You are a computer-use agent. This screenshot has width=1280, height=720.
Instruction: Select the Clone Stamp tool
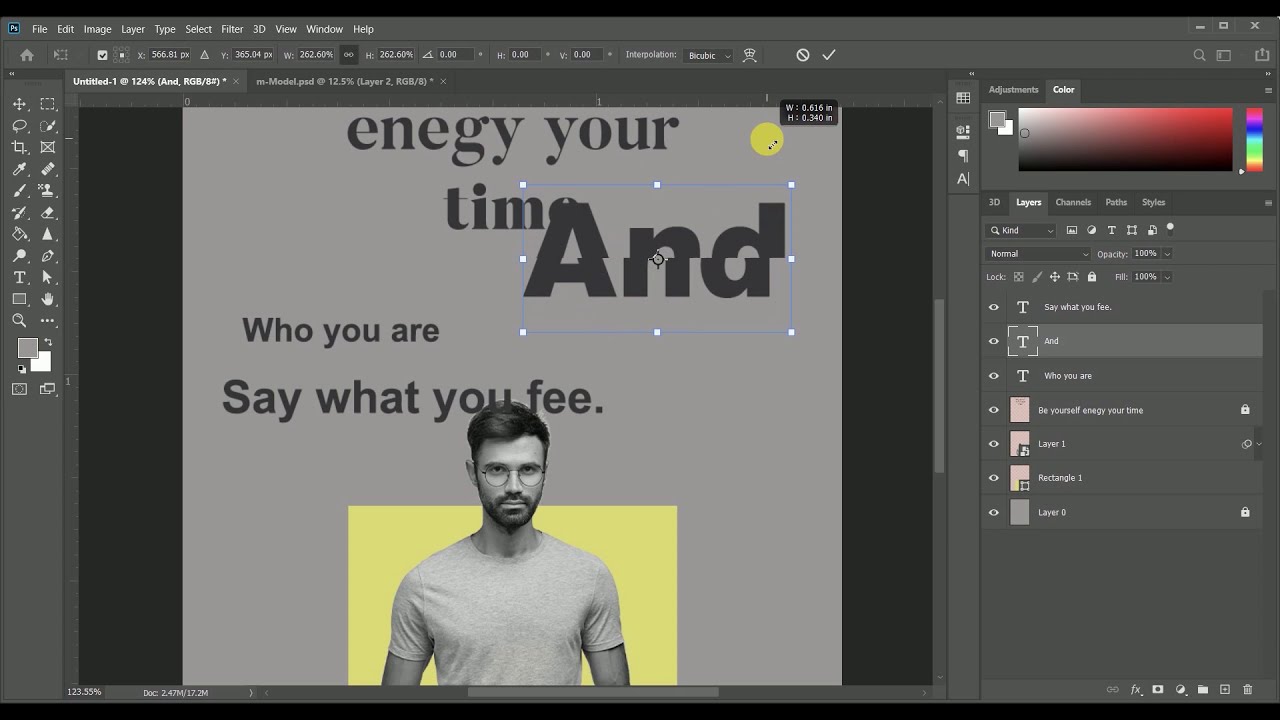pos(47,191)
